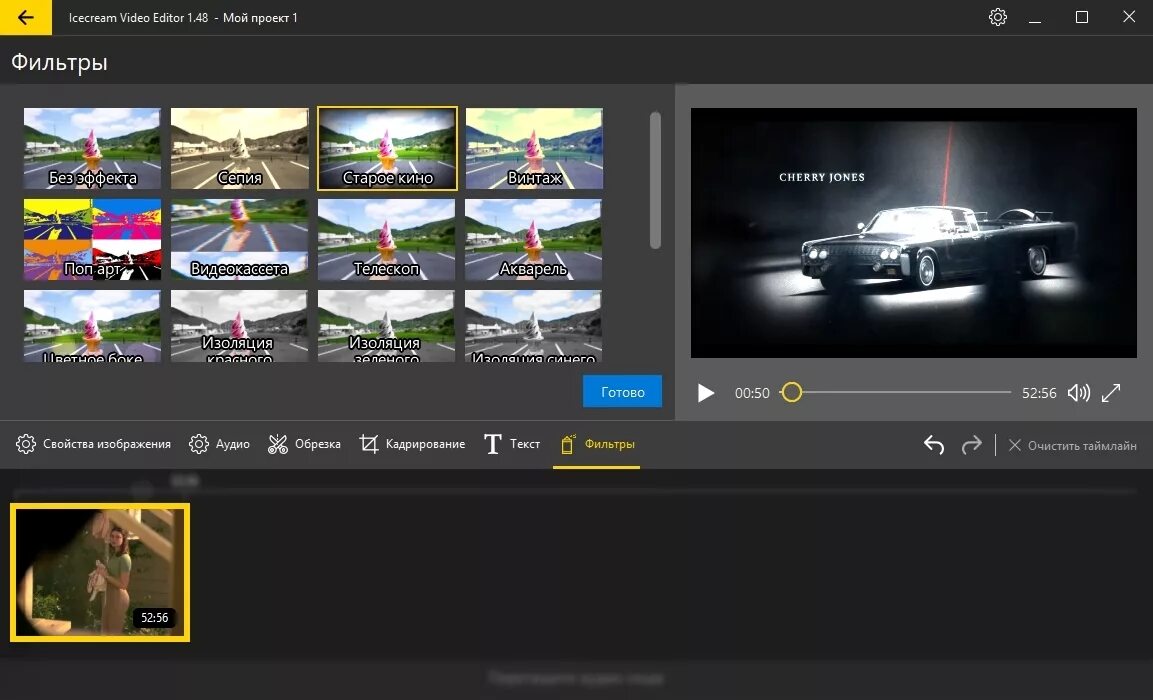This screenshot has height=700, width=1153.
Task: Open the Кадрирование crop tool
Action: click(x=413, y=444)
